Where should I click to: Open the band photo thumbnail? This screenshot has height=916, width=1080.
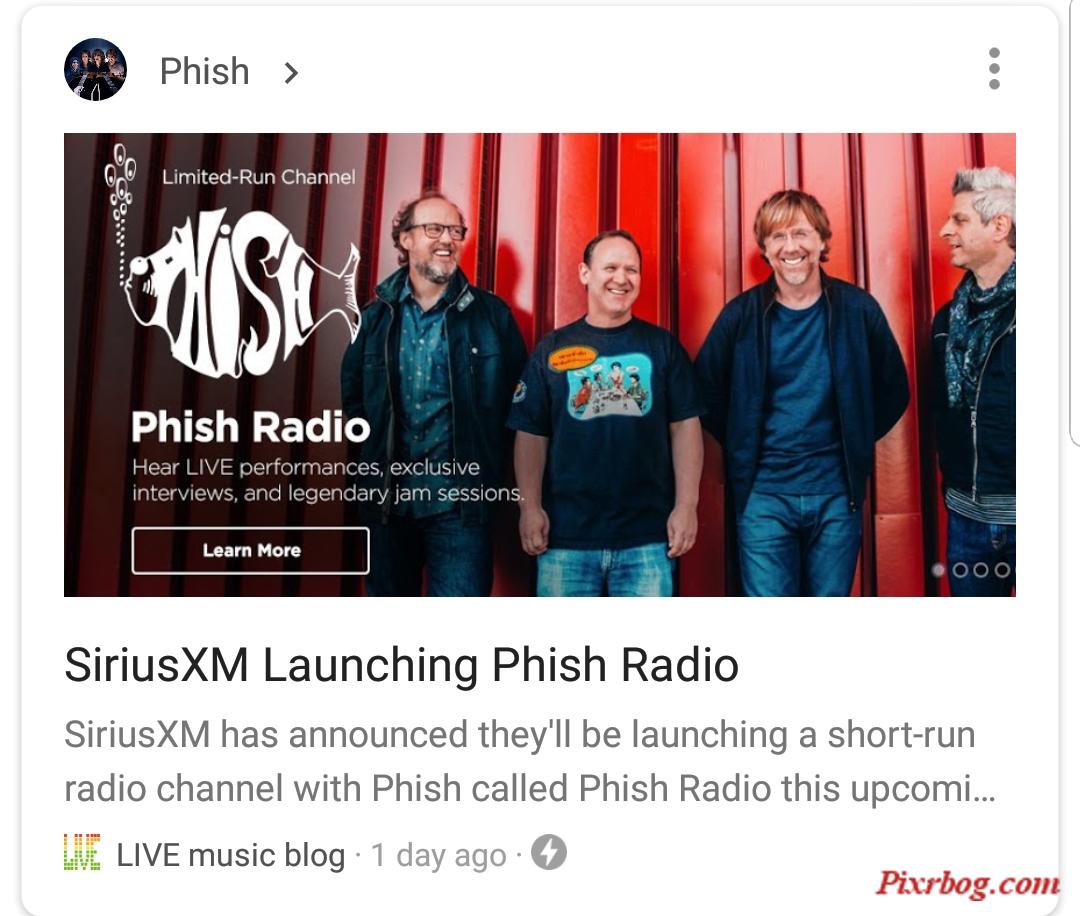tap(540, 364)
